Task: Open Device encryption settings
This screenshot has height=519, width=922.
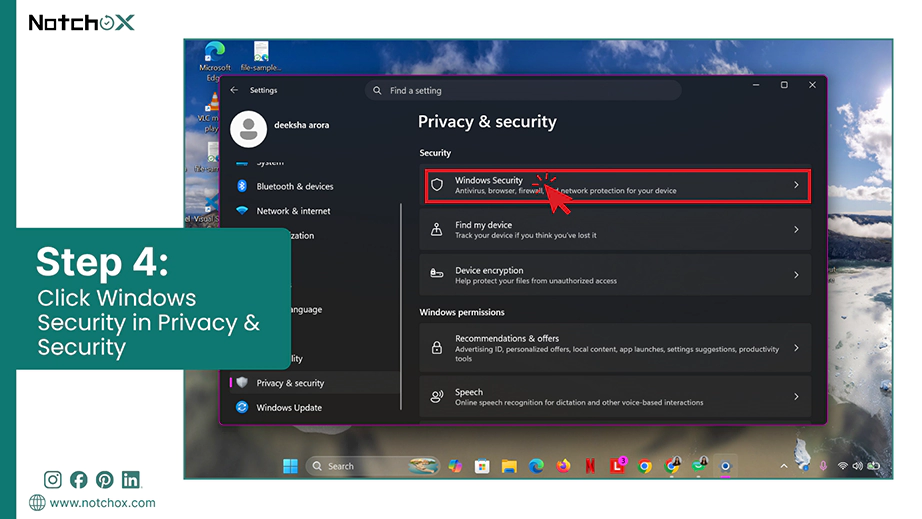Action: pyautogui.click(x=615, y=275)
